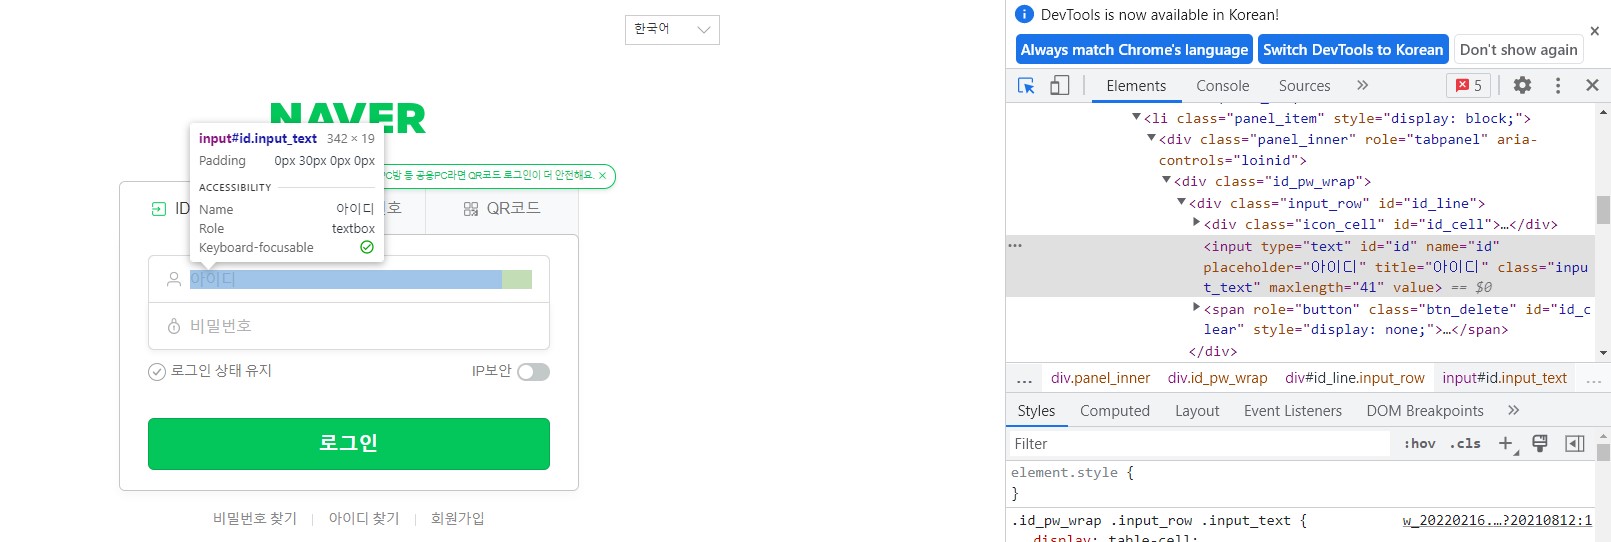Show the computed styles sidebar icon
Screen dimensions: 1611x542
(1575, 443)
